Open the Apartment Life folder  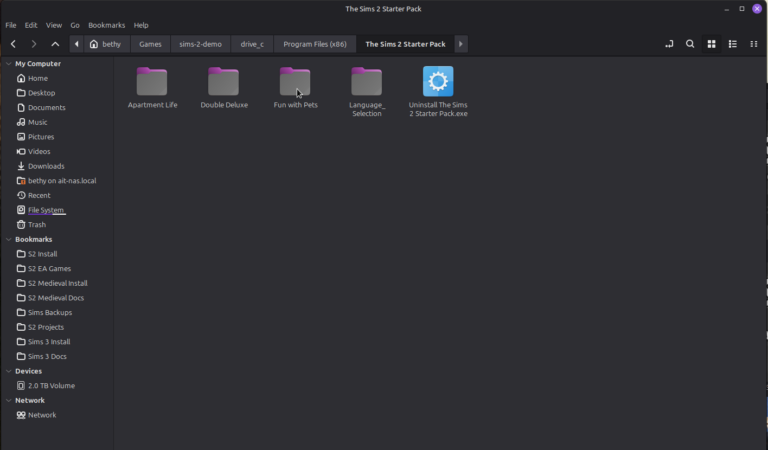(152, 88)
